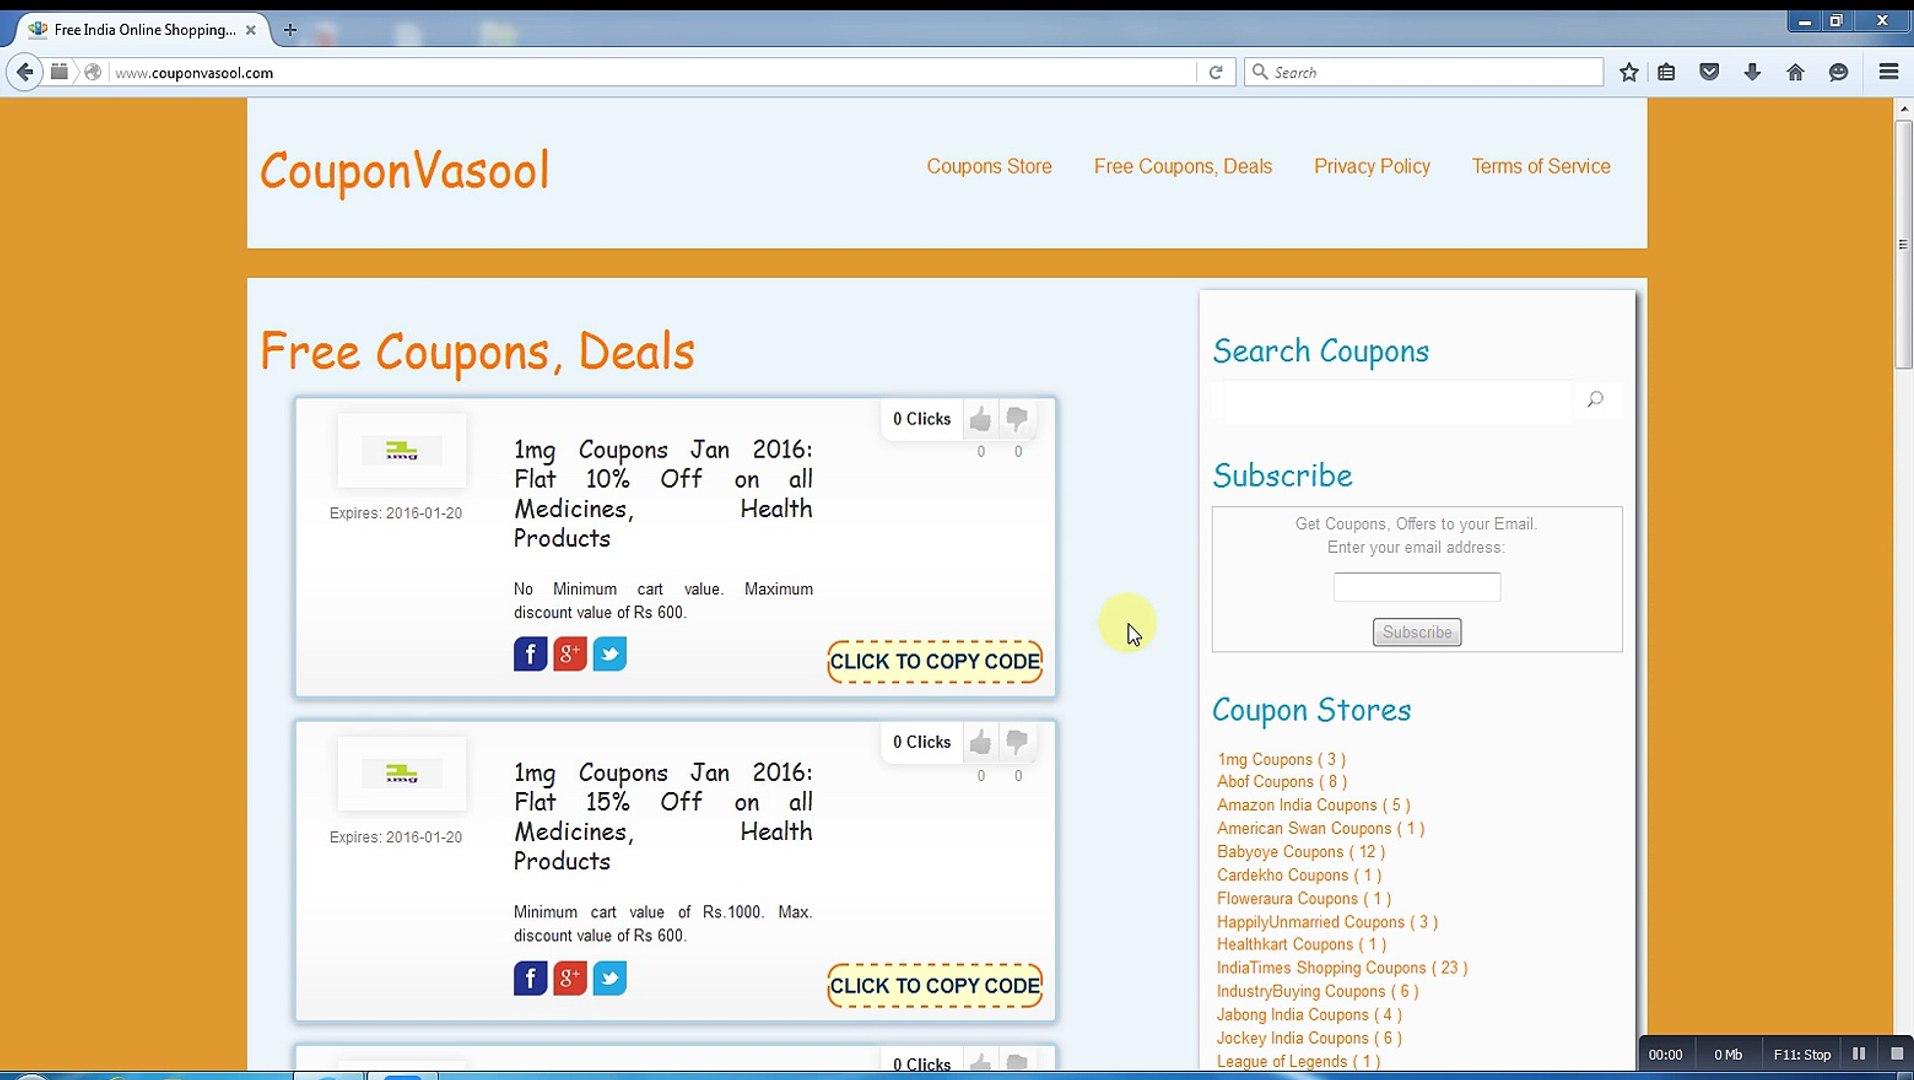Viewport: 1914px width, 1080px height.
Task: Focus the browser Search box
Action: point(1424,72)
